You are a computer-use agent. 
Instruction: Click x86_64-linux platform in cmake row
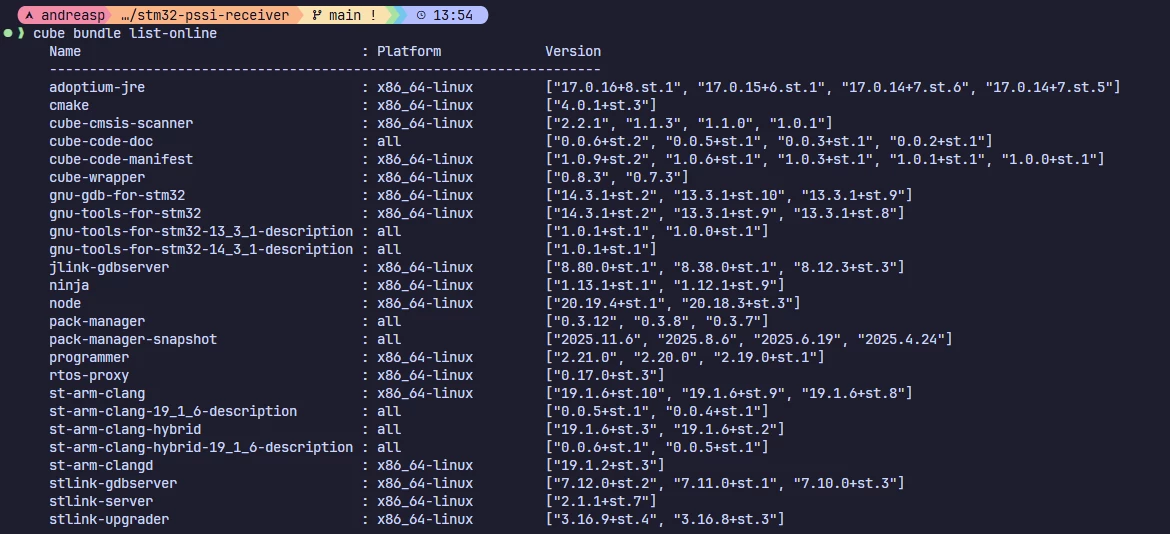(425, 105)
